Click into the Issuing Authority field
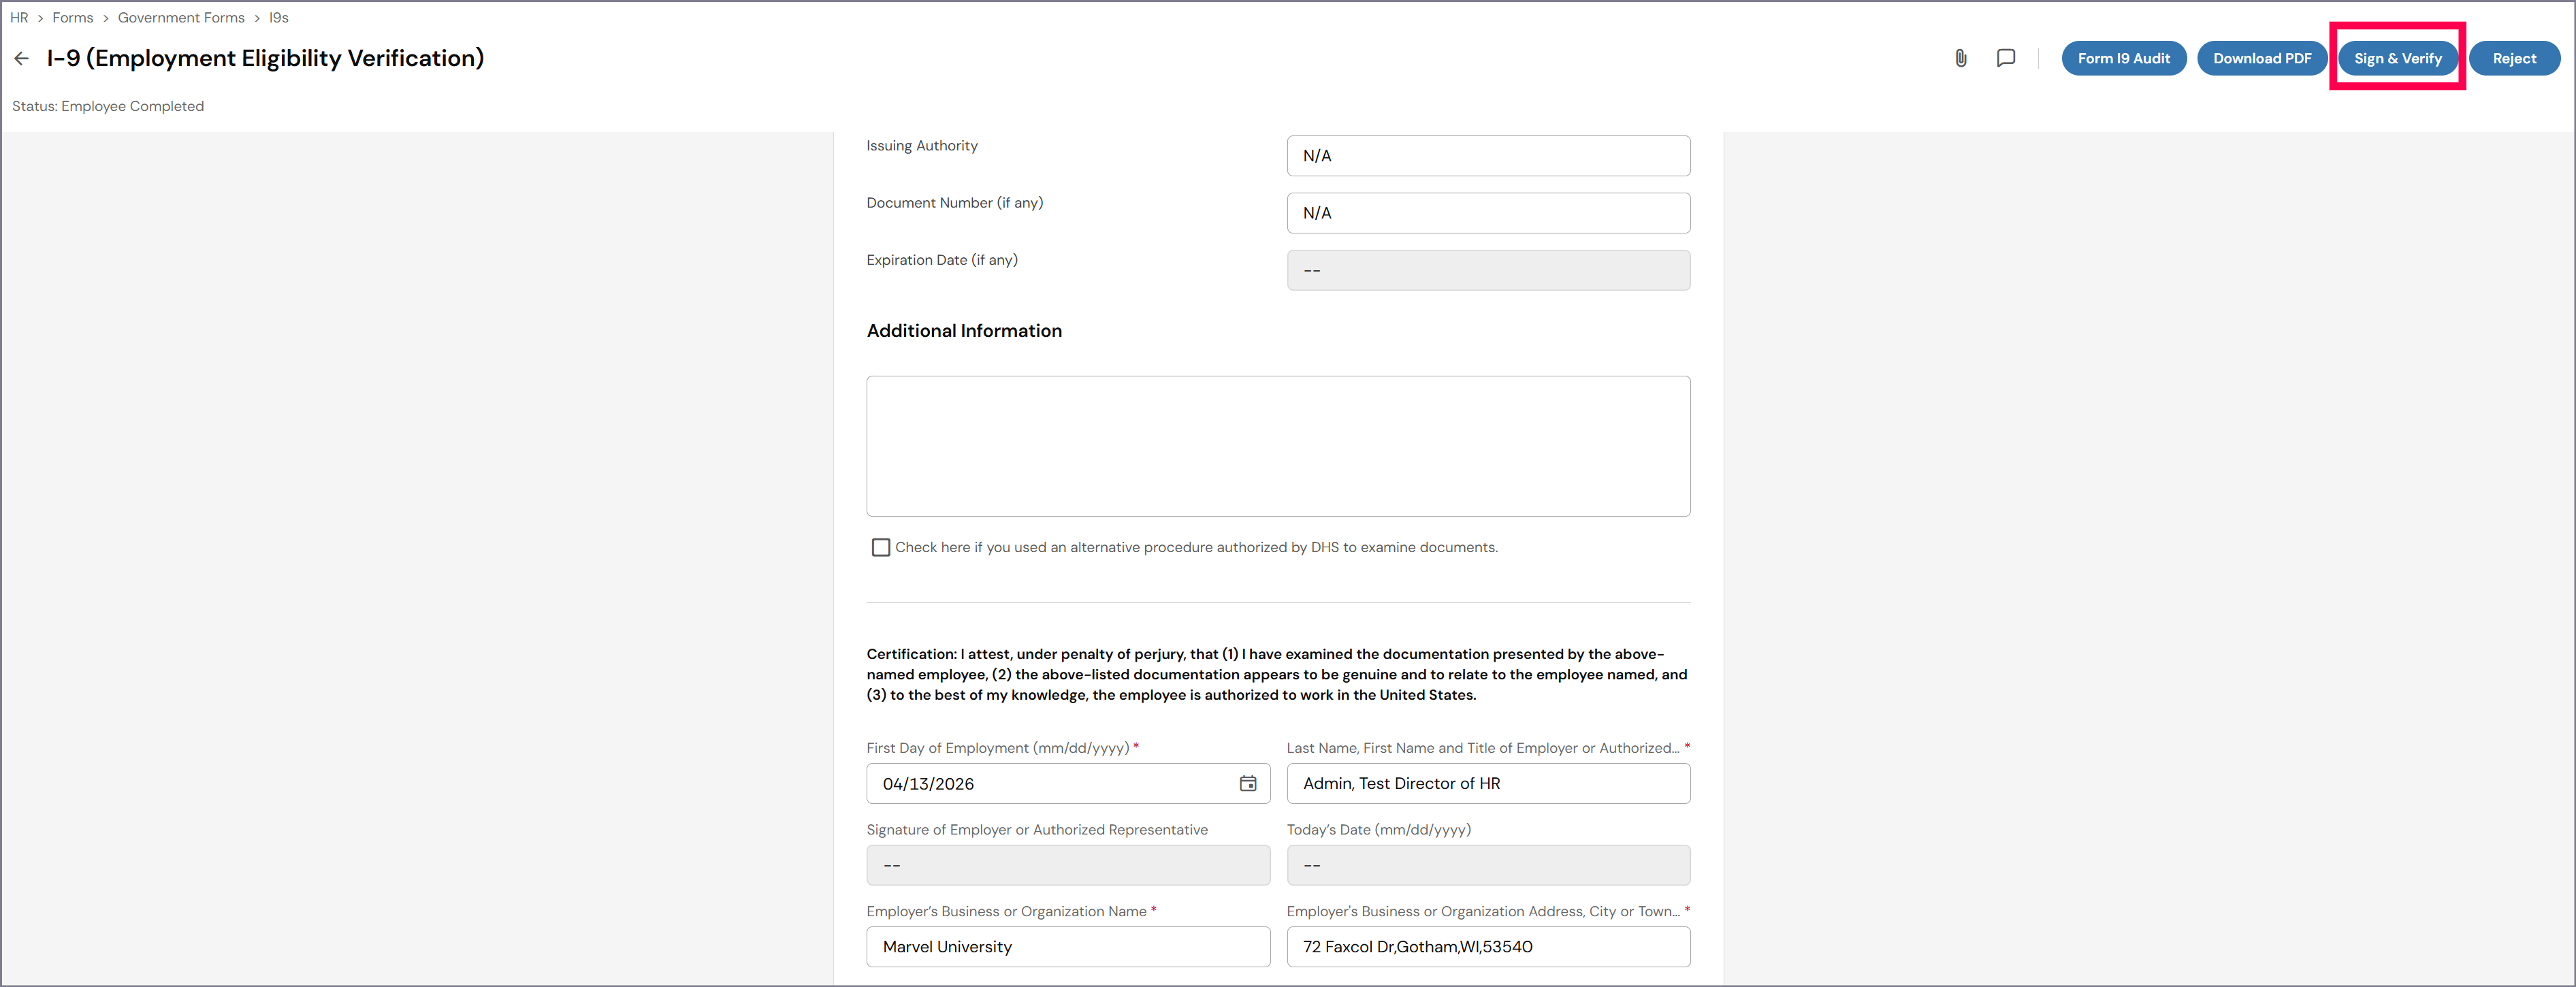 click(1487, 156)
